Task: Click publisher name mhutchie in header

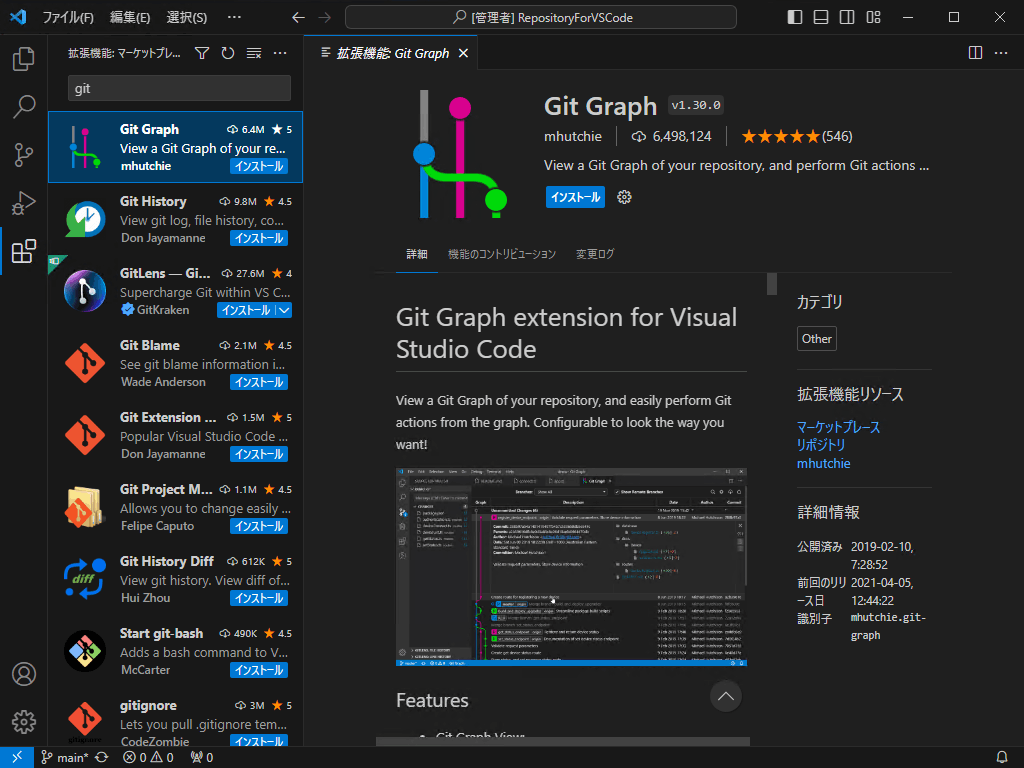Action: [573, 136]
